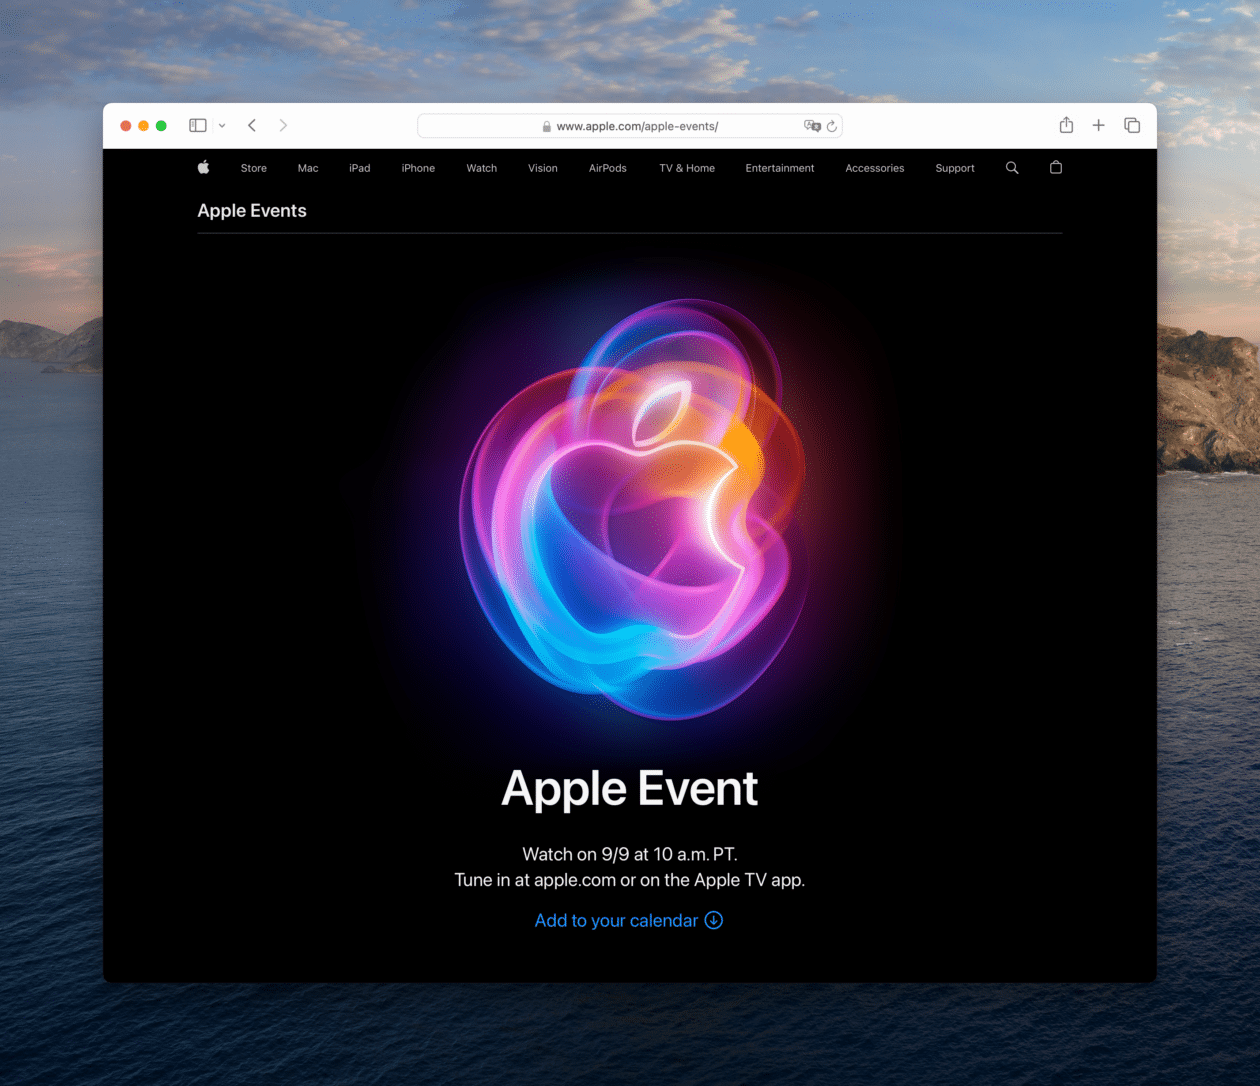Open a new tab with the plus icon
This screenshot has height=1086, width=1260.
click(1098, 125)
